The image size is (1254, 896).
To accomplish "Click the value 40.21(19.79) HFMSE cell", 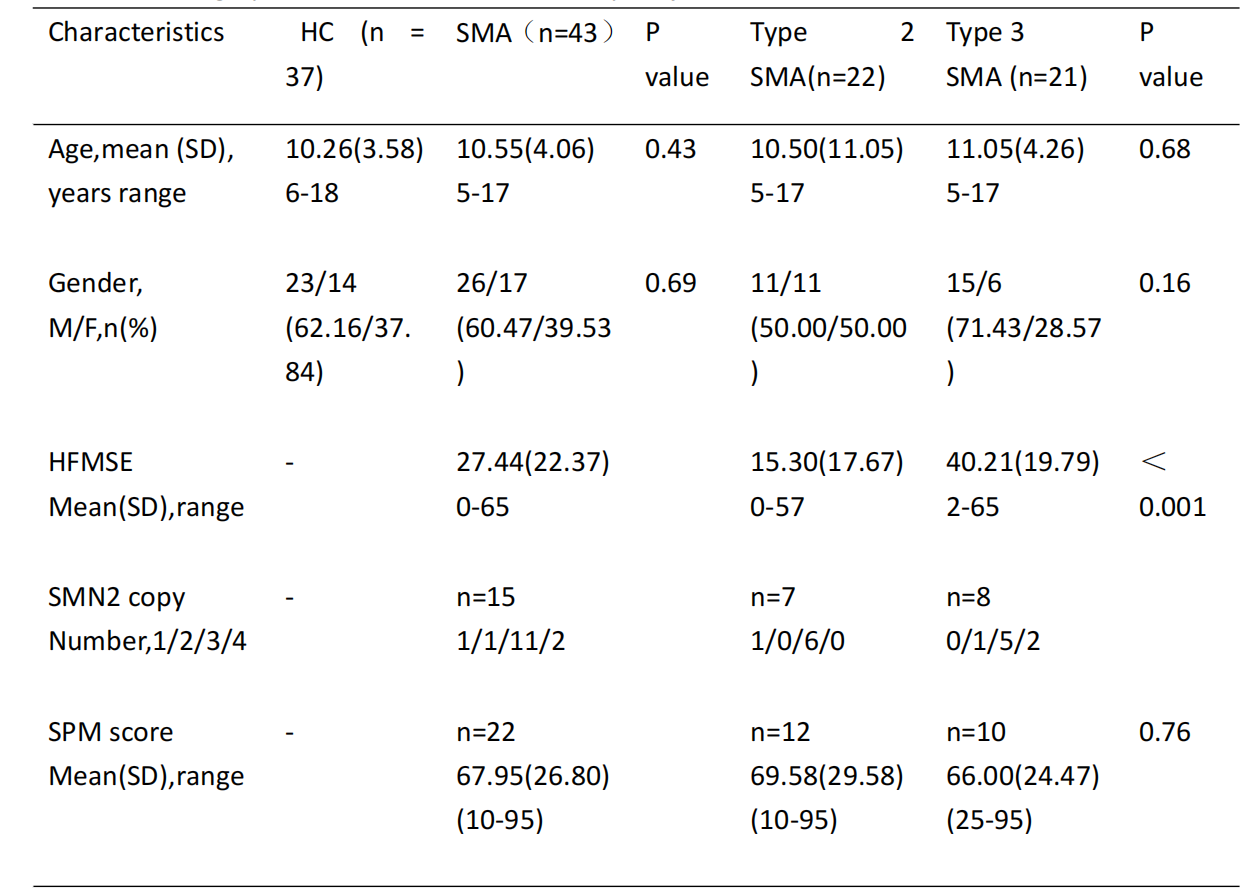I will tap(1022, 463).
